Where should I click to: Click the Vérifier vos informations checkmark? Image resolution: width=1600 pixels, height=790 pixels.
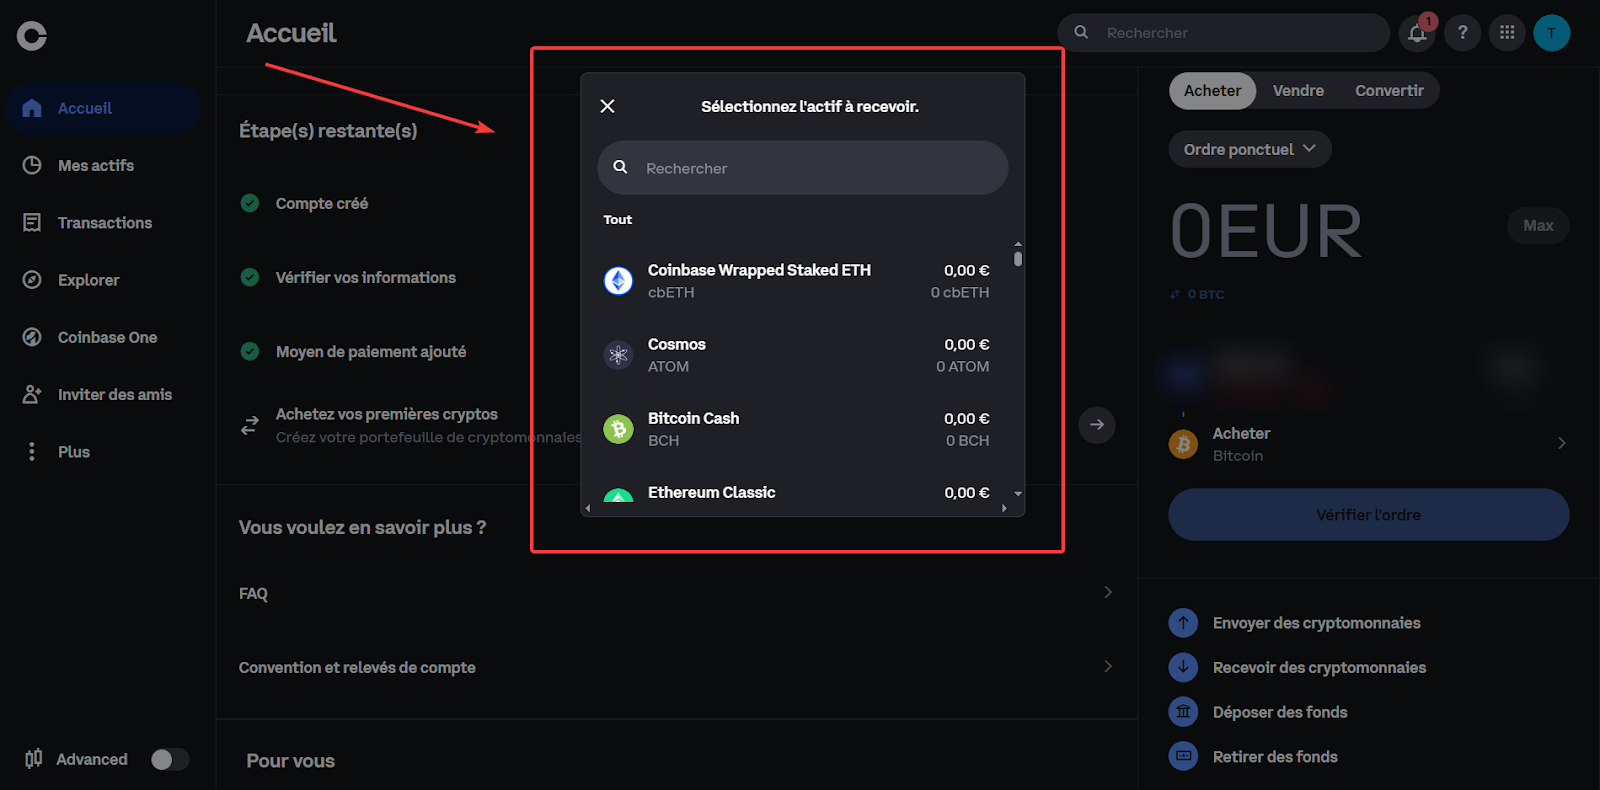[x=250, y=277]
